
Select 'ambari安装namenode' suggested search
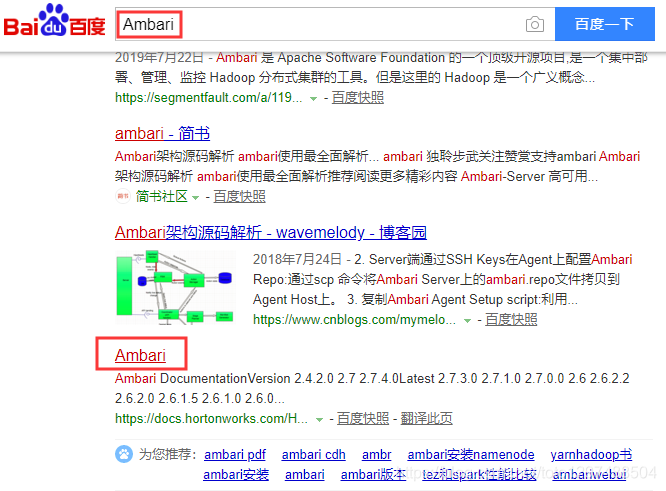[x=471, y=454]
